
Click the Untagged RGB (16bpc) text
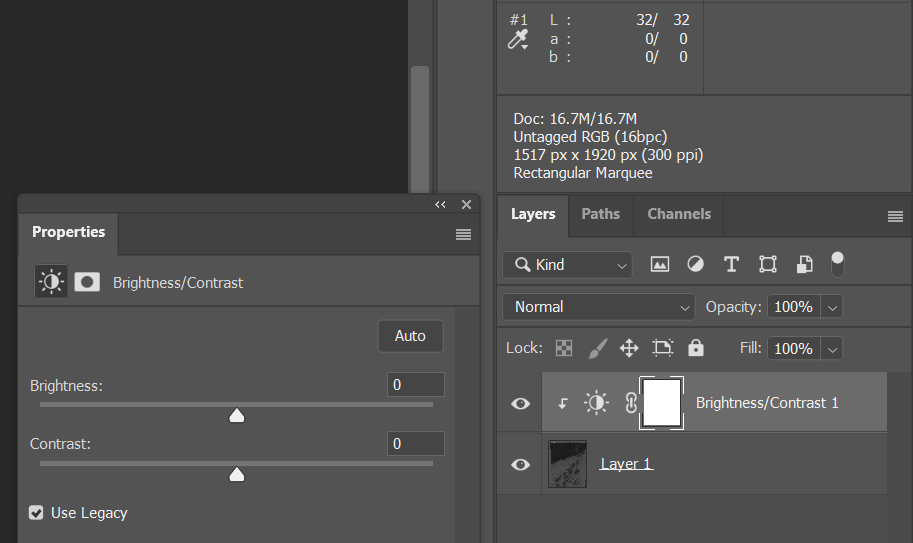pyautogui.click(x=590, y=137)
